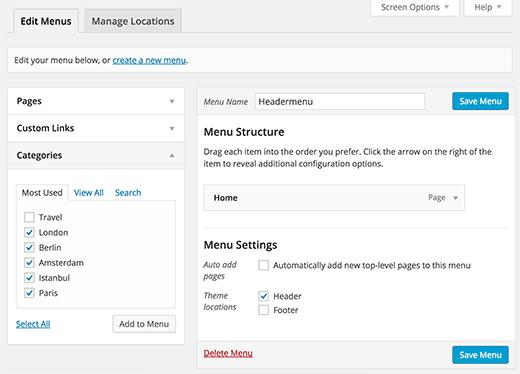The width and height of the screenshot is (520, 374).
Task: Click the Add to Menu button
Action: coord(144,324)
